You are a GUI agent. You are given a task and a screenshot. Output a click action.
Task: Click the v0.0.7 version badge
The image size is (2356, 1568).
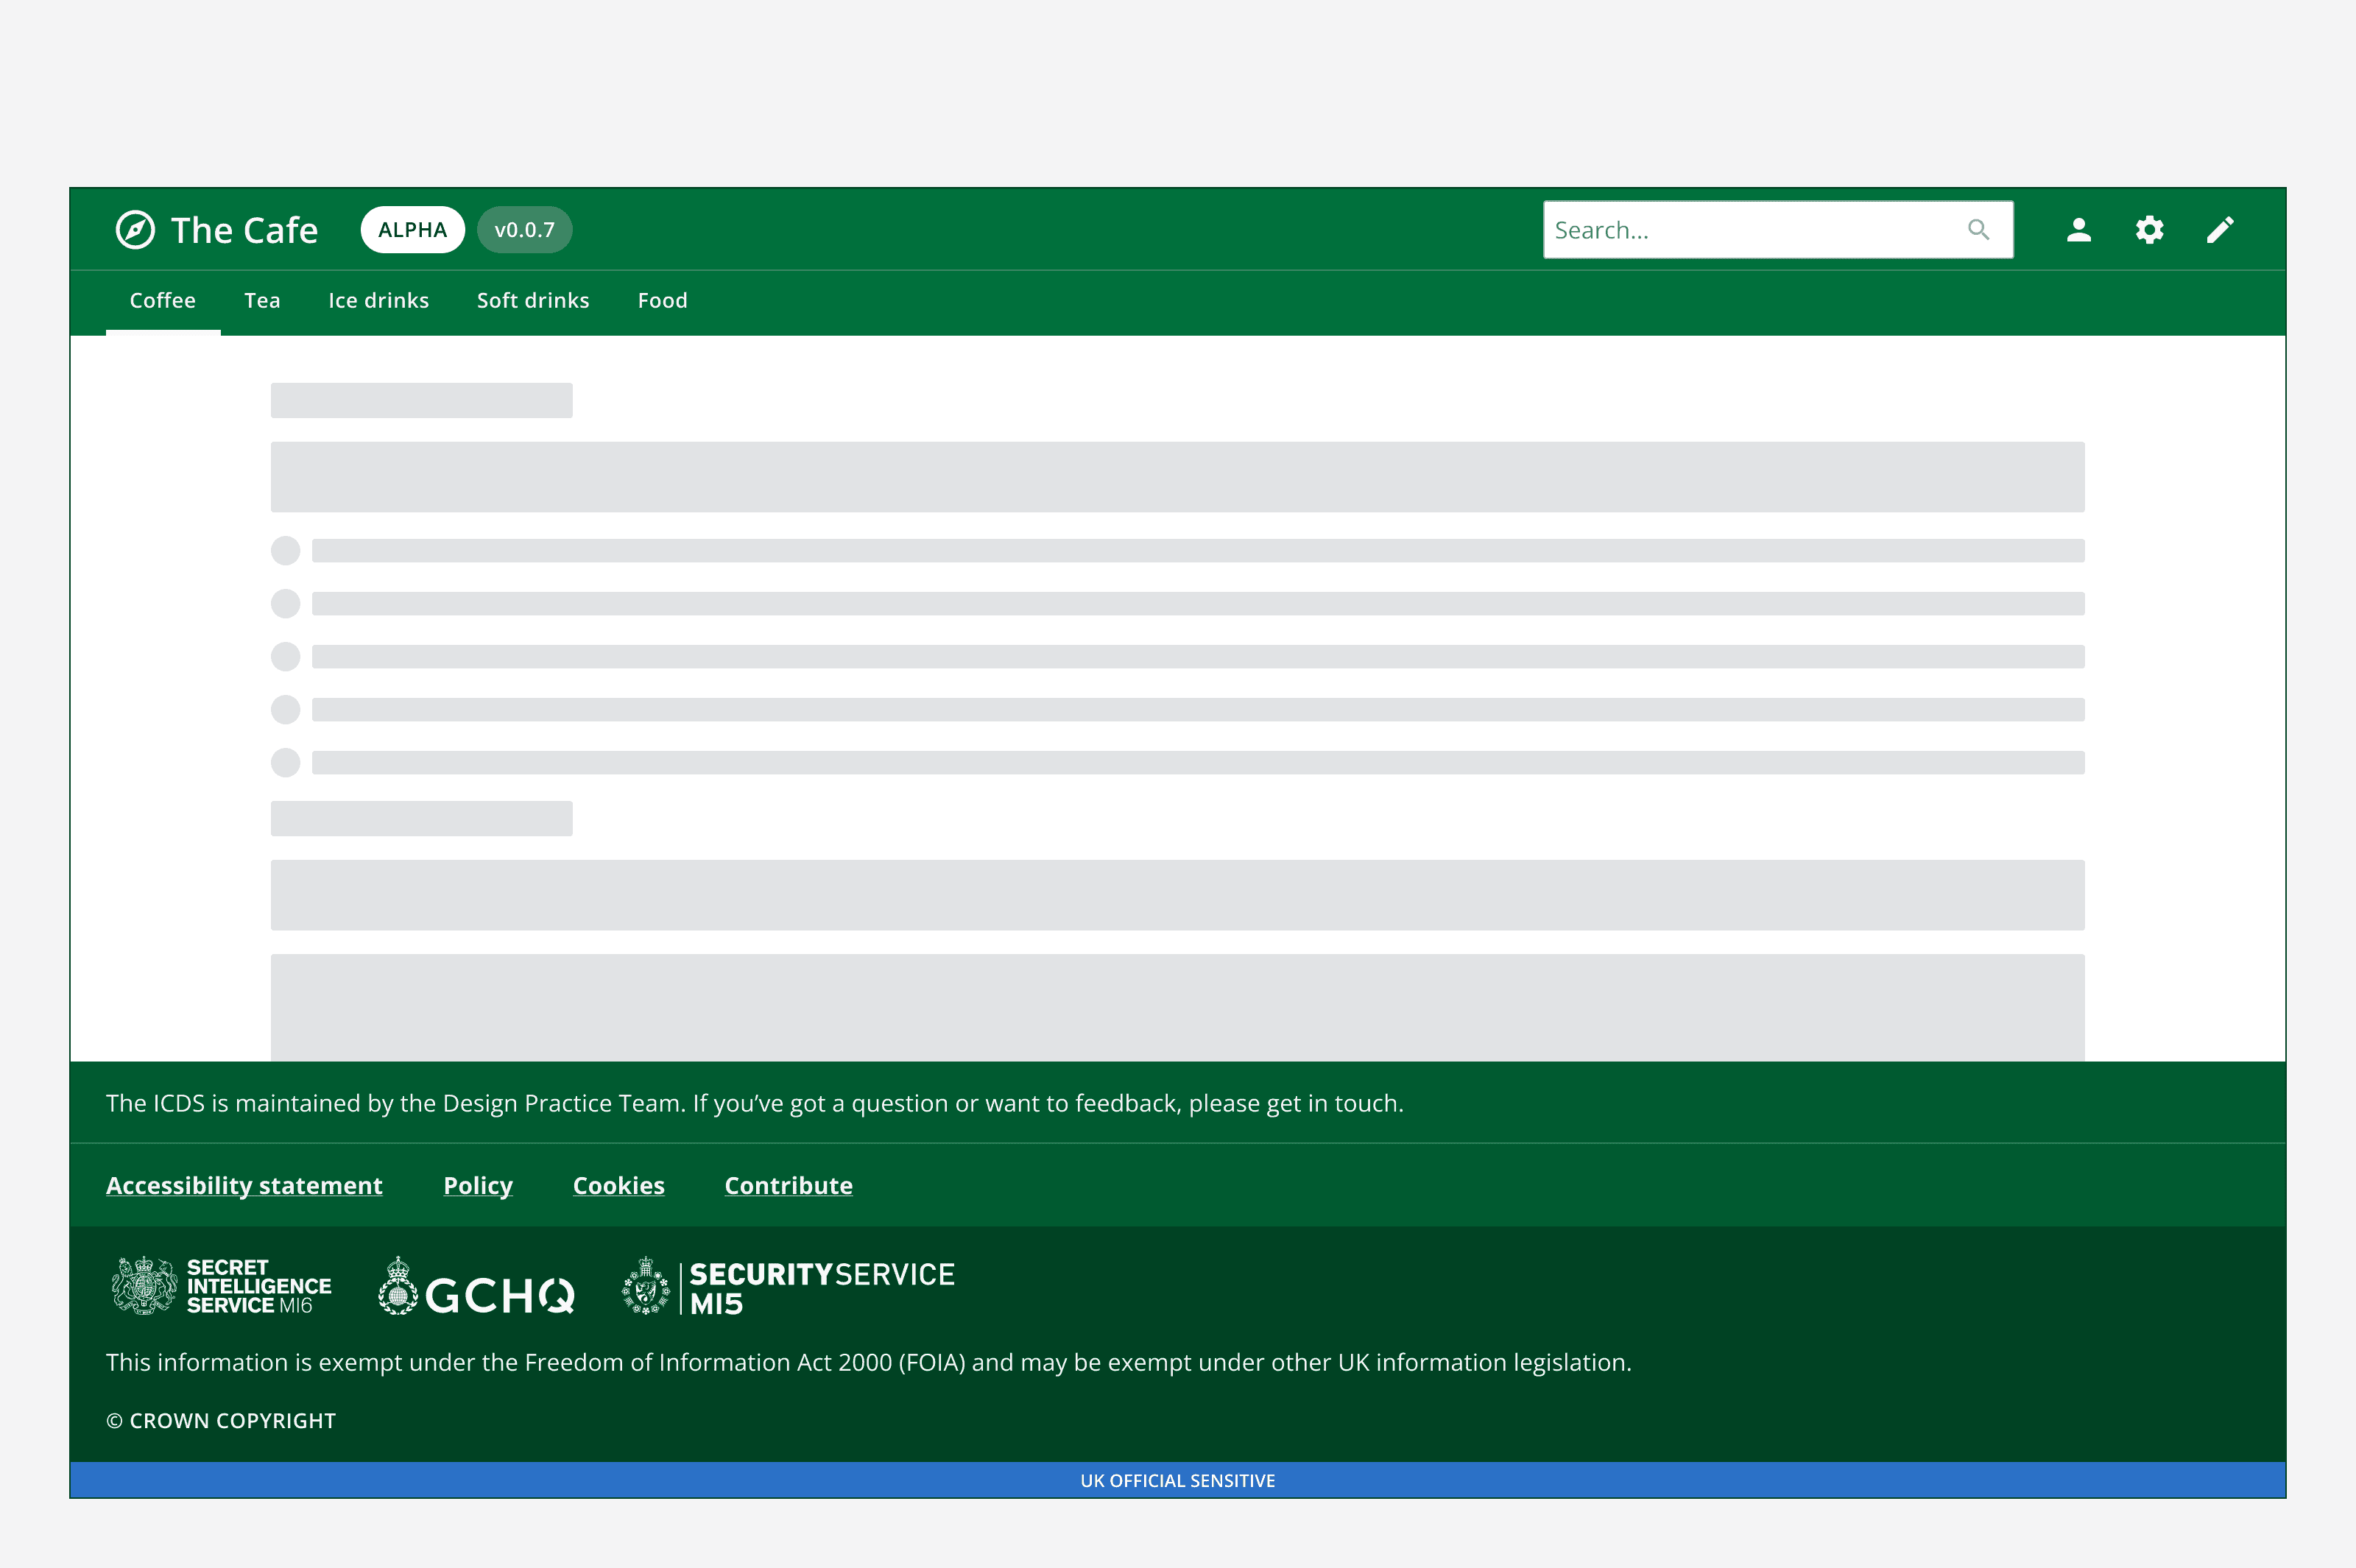pyautogui.click(x=525, y=229)
